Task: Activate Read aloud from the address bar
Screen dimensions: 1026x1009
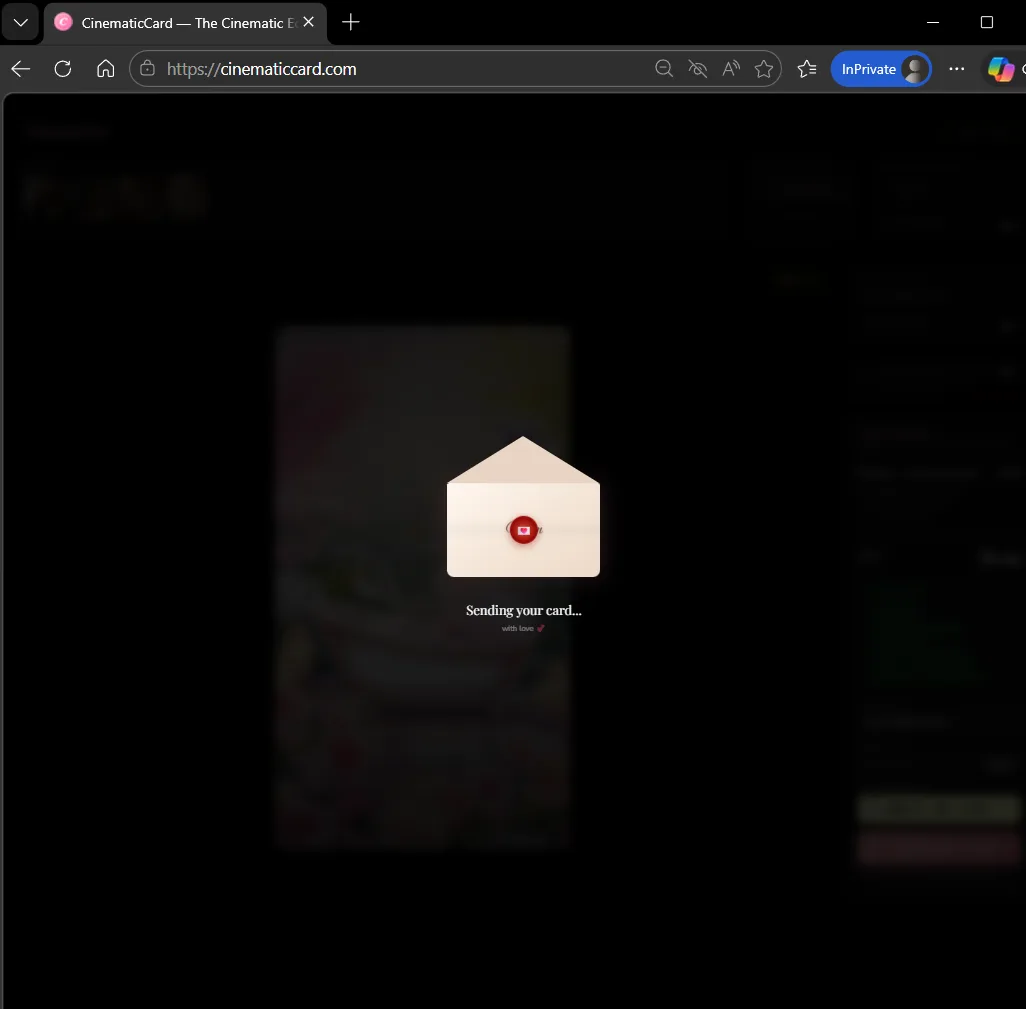Action: pos(731,69)
